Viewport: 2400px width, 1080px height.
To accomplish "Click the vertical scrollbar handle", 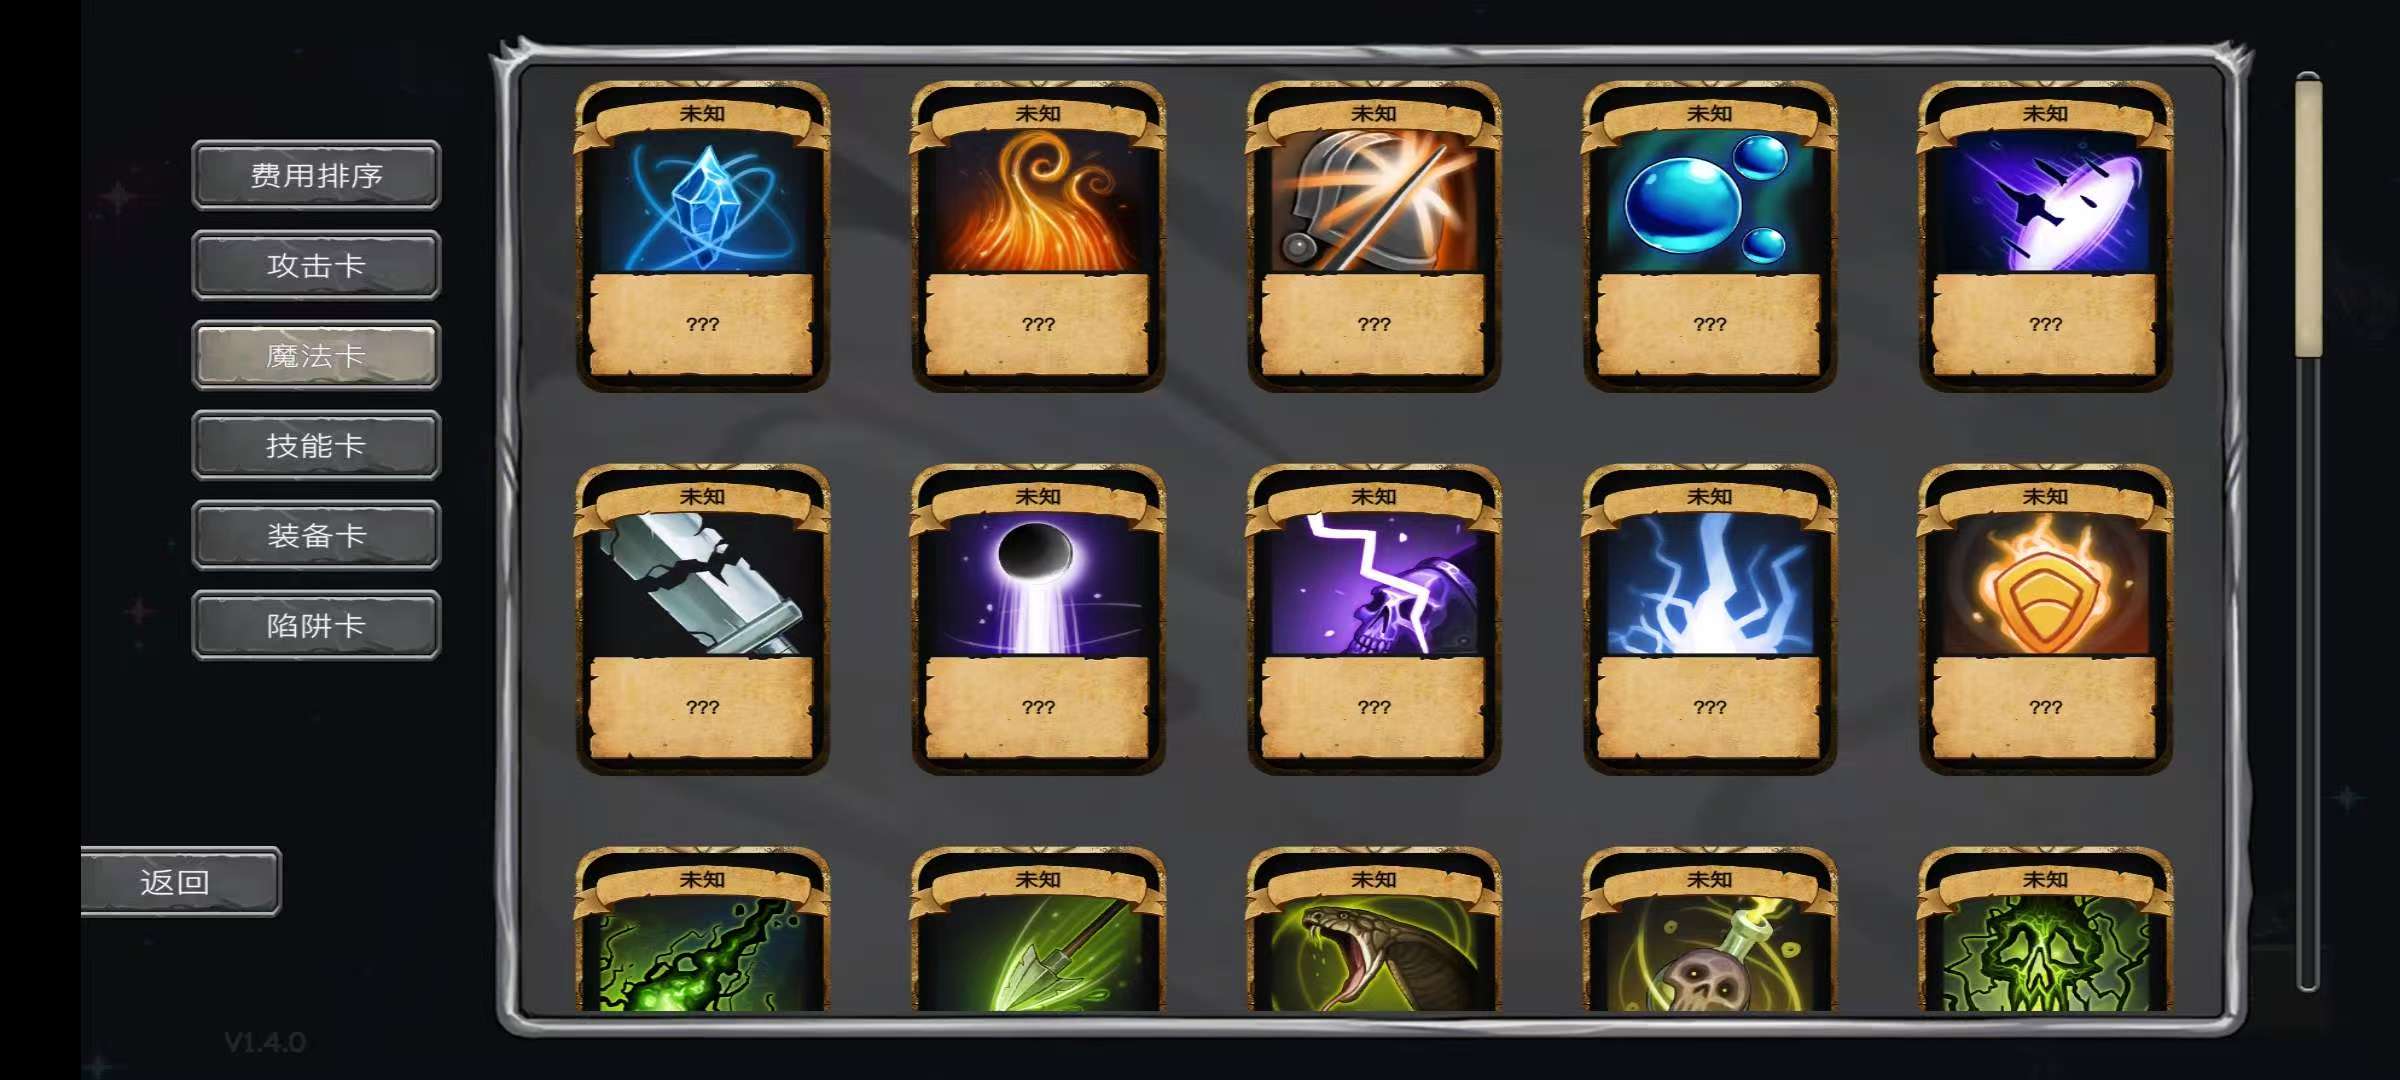I will [2308, 215].
